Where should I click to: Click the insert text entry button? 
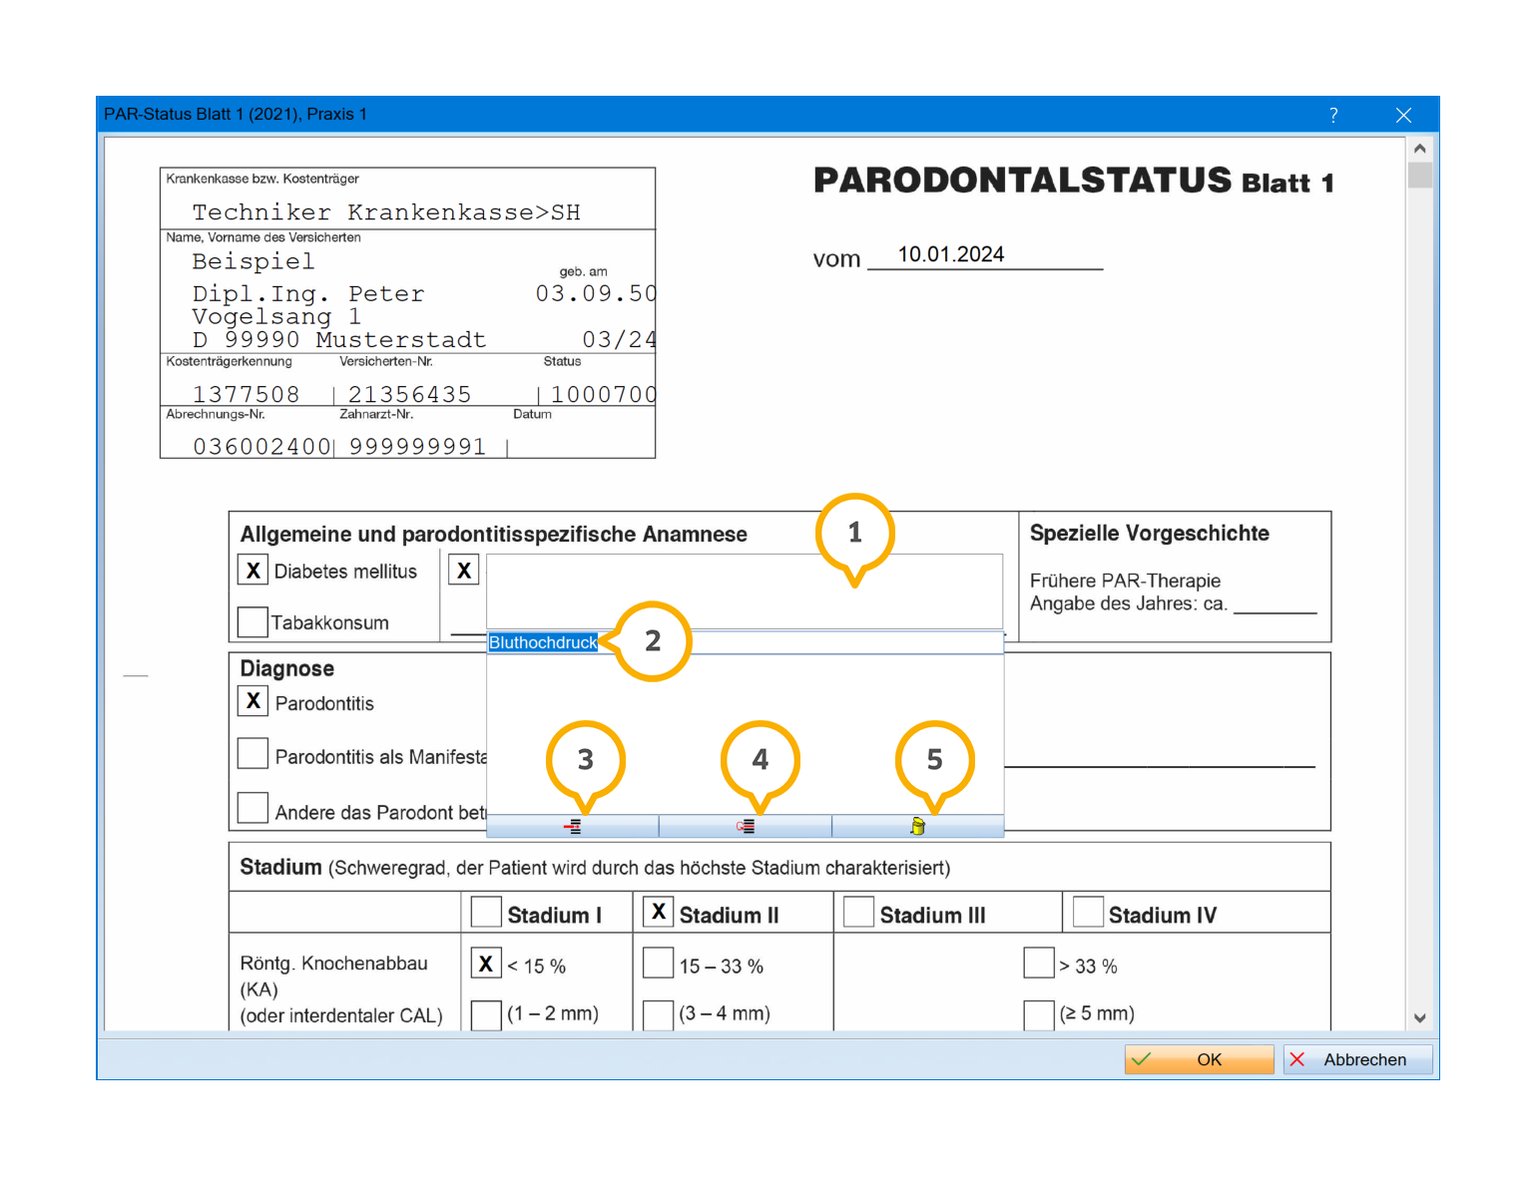[x=572, y=826]
